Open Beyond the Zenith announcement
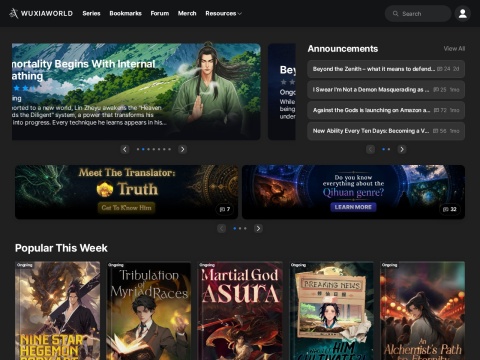Image resolution: width=480 pixels, height=360 pixels. pos(386,69)
